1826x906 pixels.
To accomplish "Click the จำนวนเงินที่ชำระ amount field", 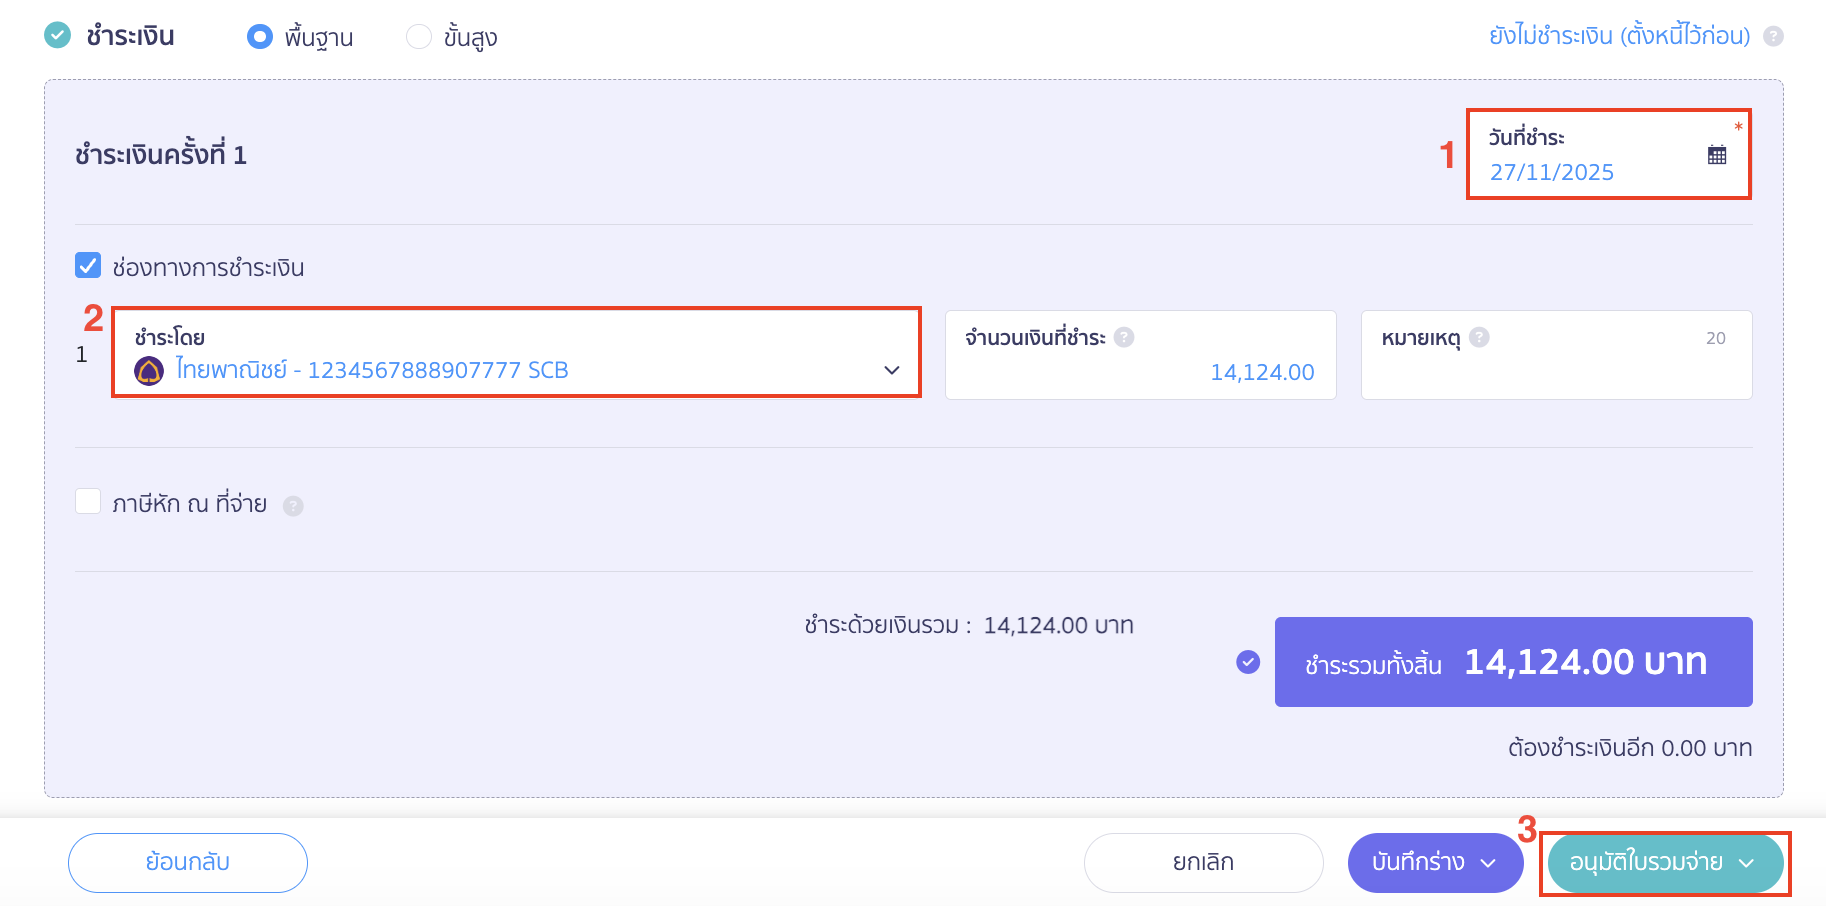I will pyautogui.click(x=1140, y=372).
